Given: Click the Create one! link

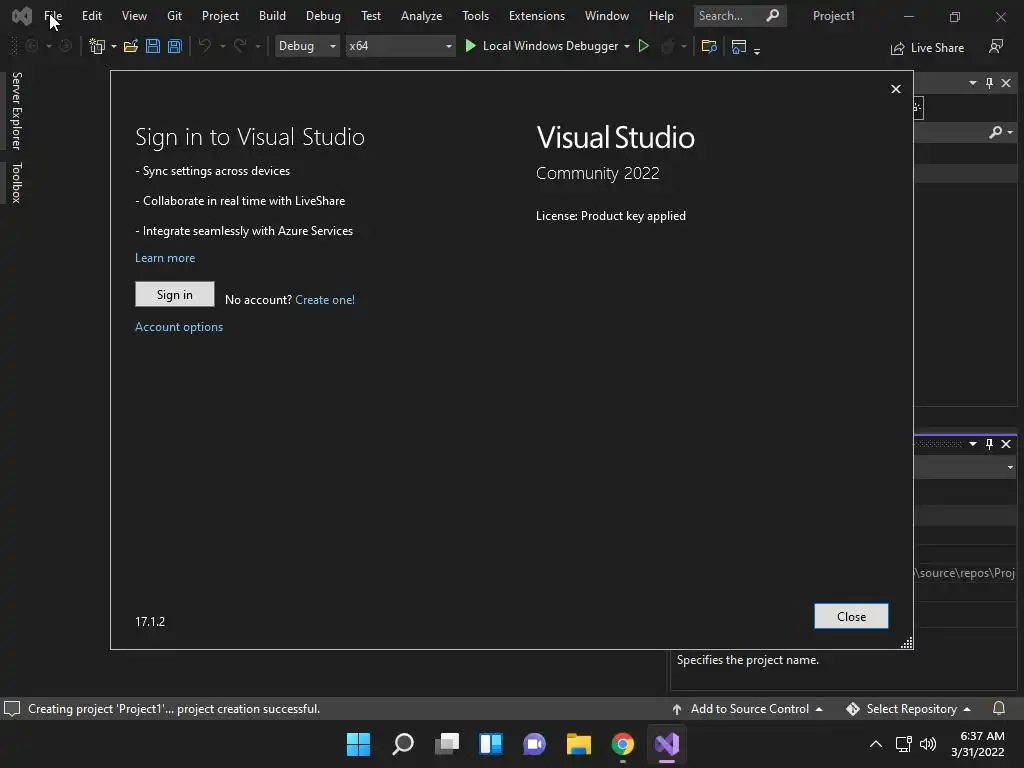Looking at the screenshot, I should 325,300.
